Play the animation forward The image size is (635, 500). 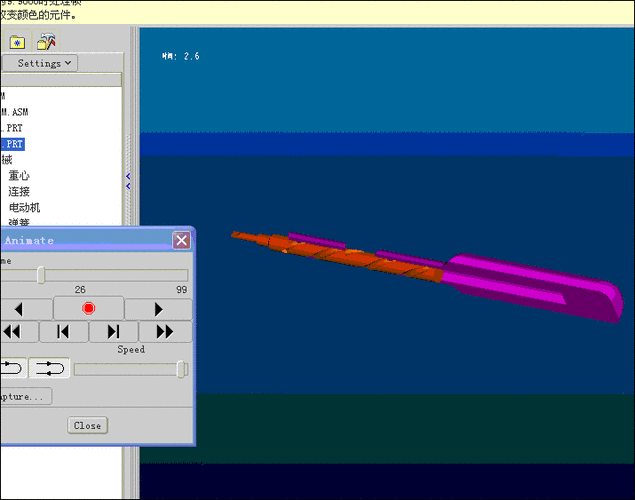coord(158,308)
